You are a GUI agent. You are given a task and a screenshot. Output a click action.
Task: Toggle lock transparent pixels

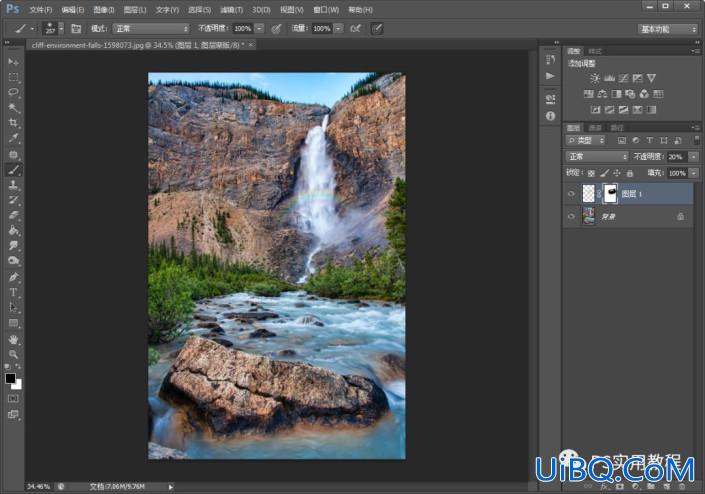tap(591, 173)
